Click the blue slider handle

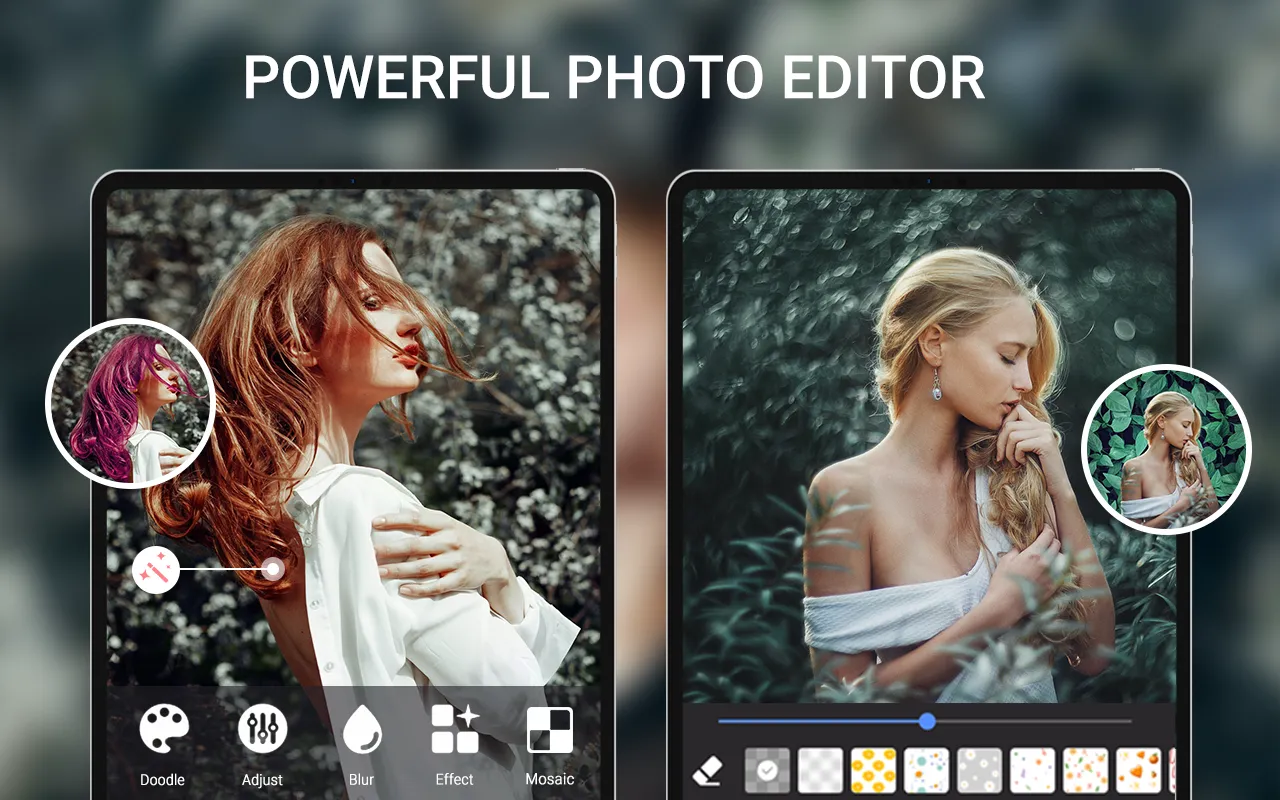927,721
